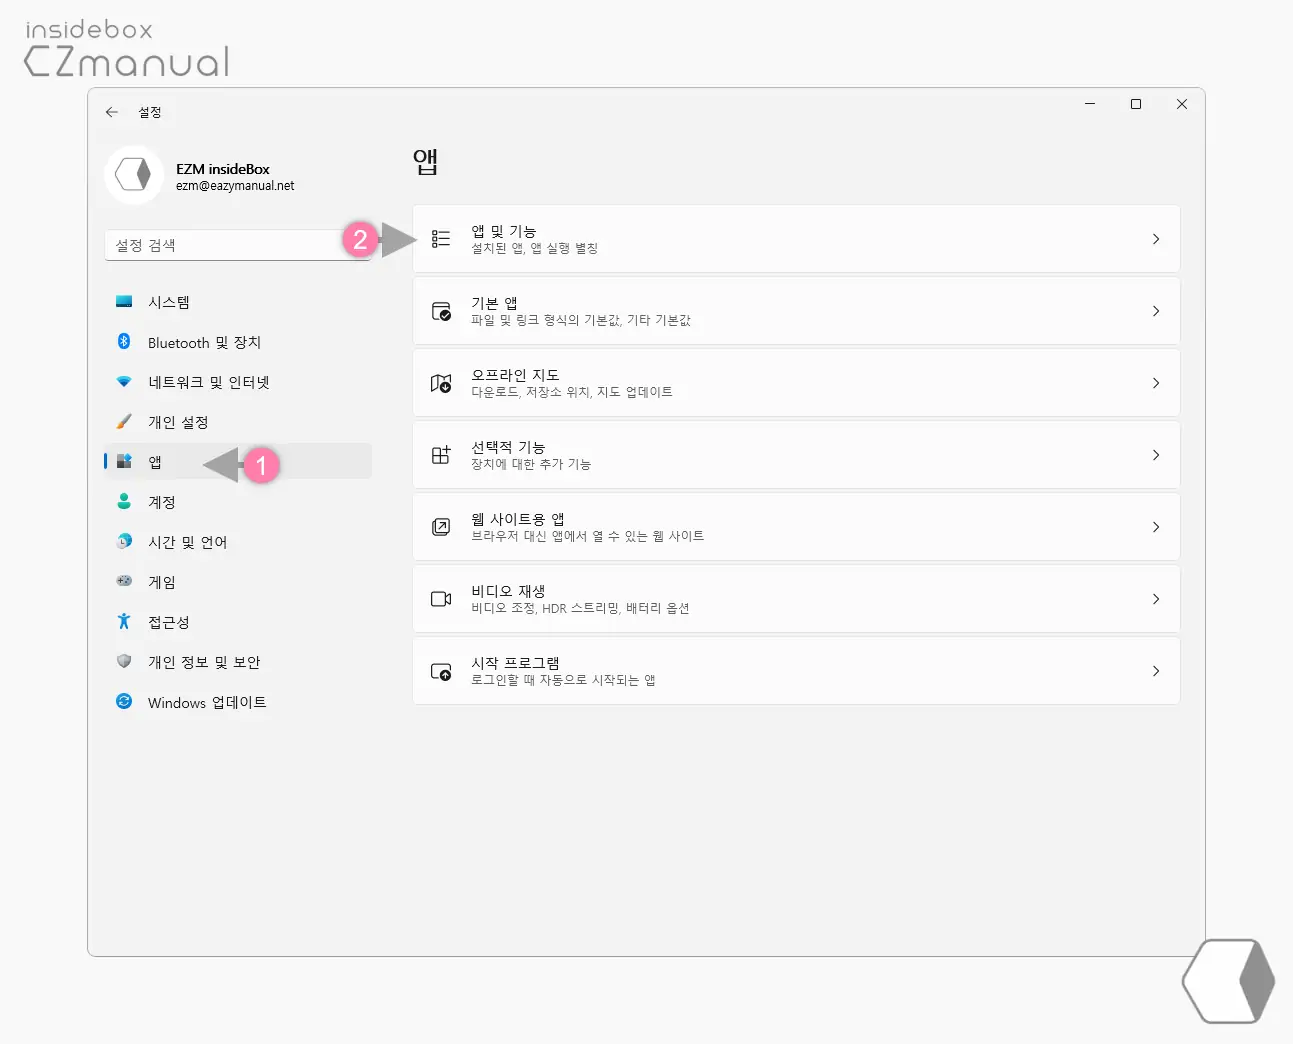Click the 기본 앱 icon
This screenshot has width=1293, height=1044.
440,310
